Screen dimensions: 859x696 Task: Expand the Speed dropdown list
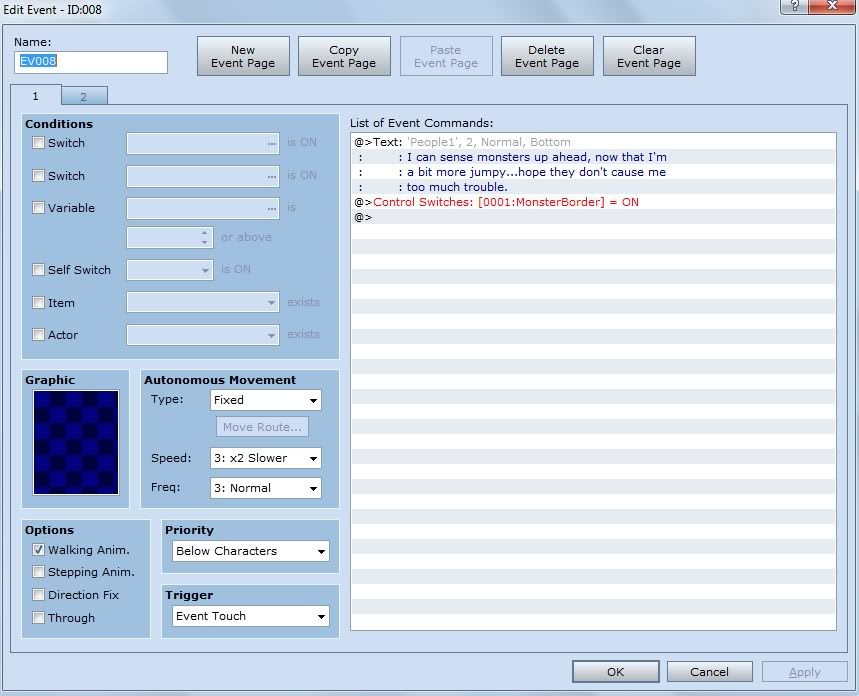click(x=265, y=458)
